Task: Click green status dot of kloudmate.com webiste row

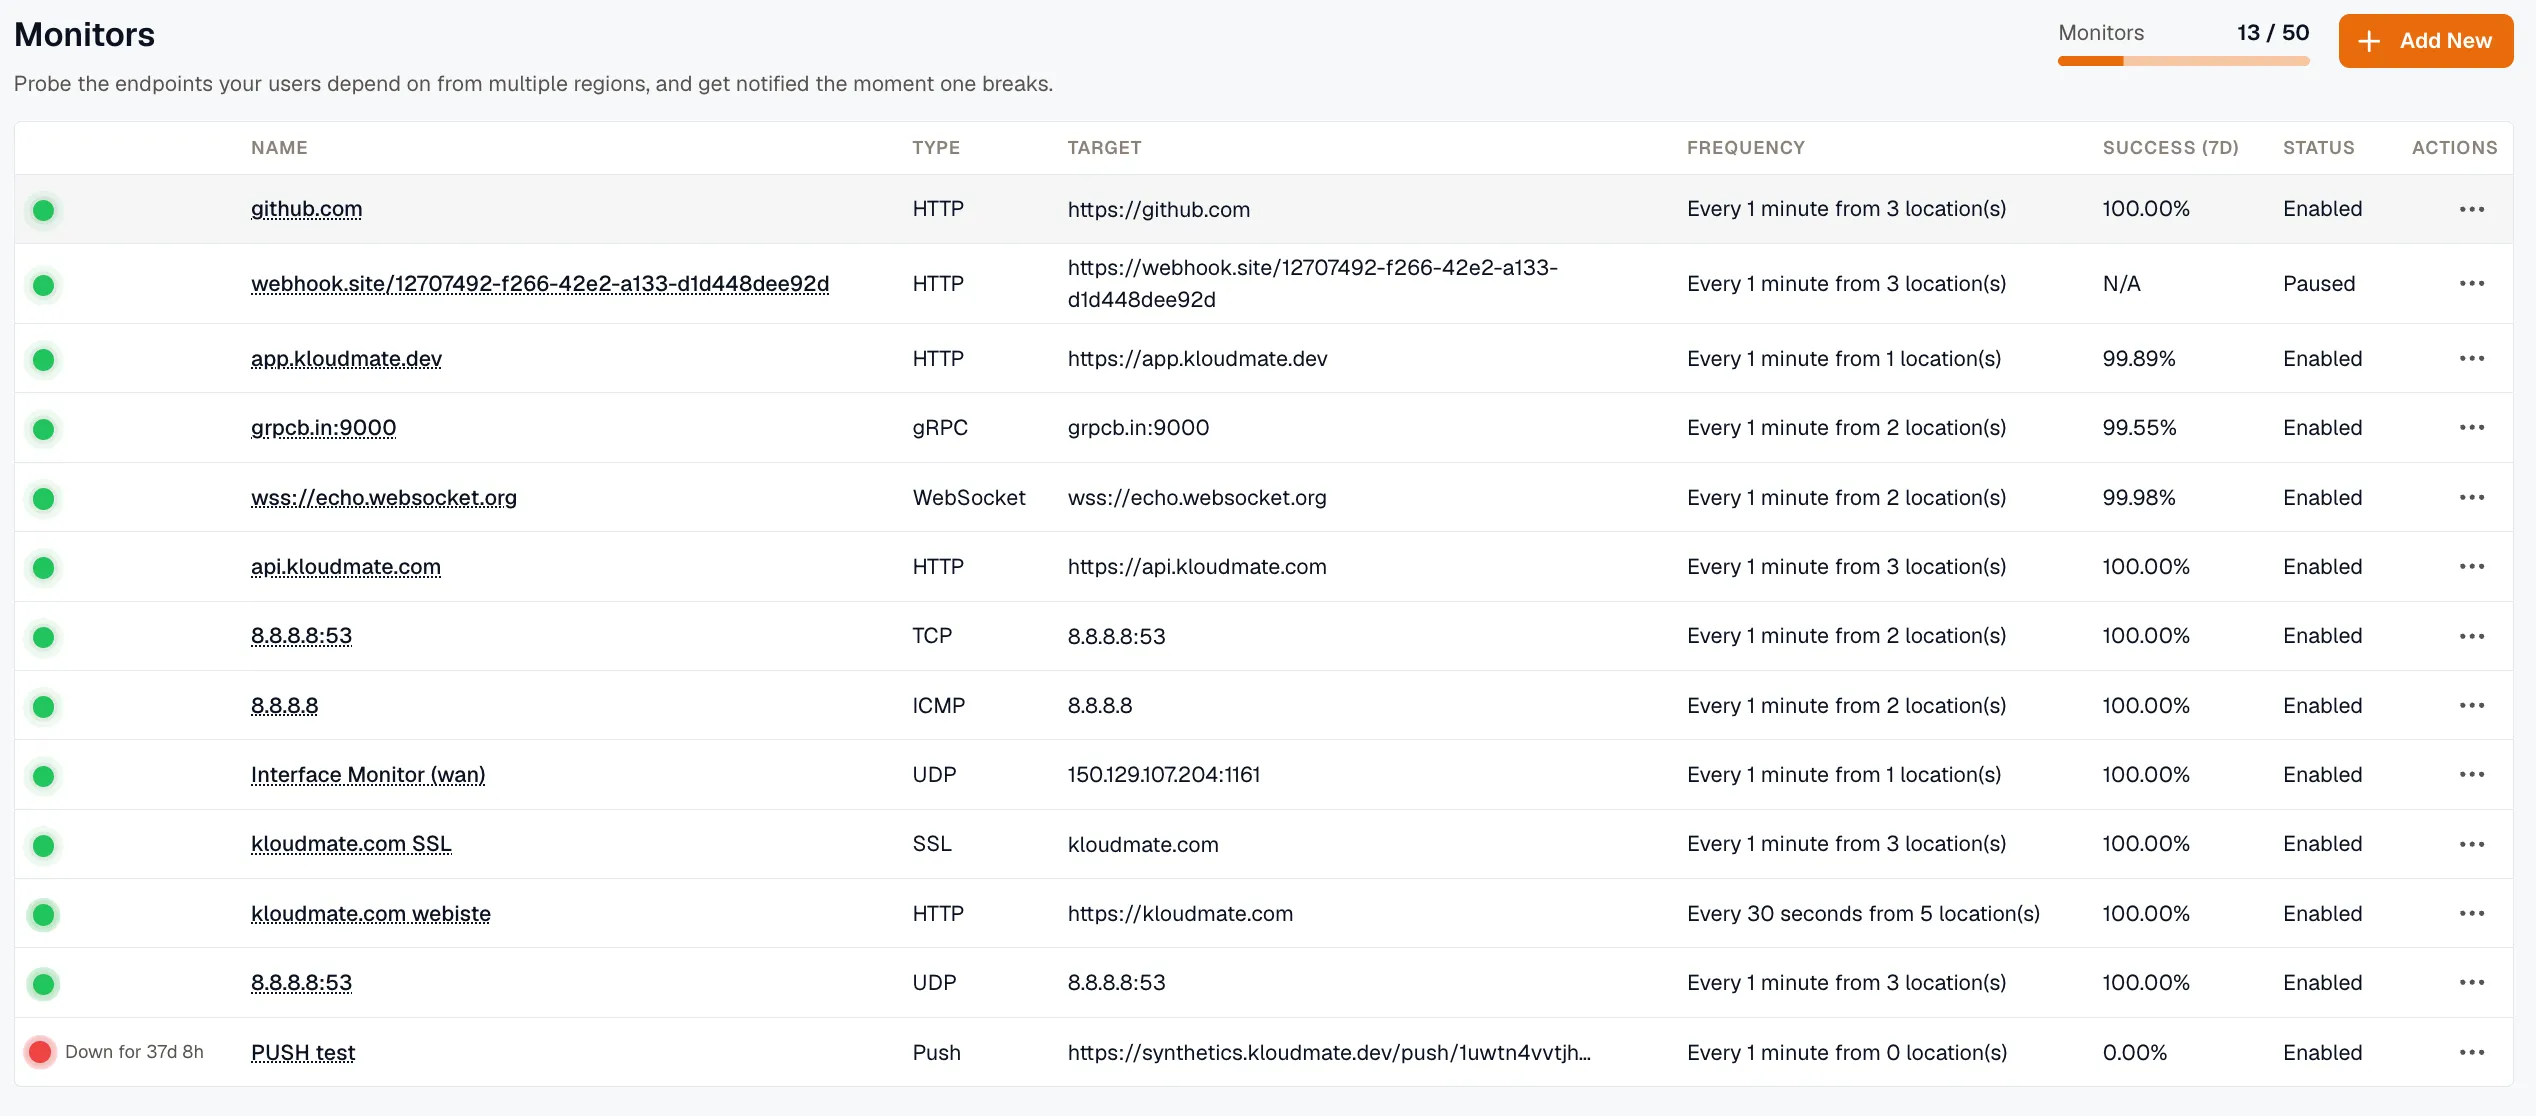Action: click(x=43, y=915)
